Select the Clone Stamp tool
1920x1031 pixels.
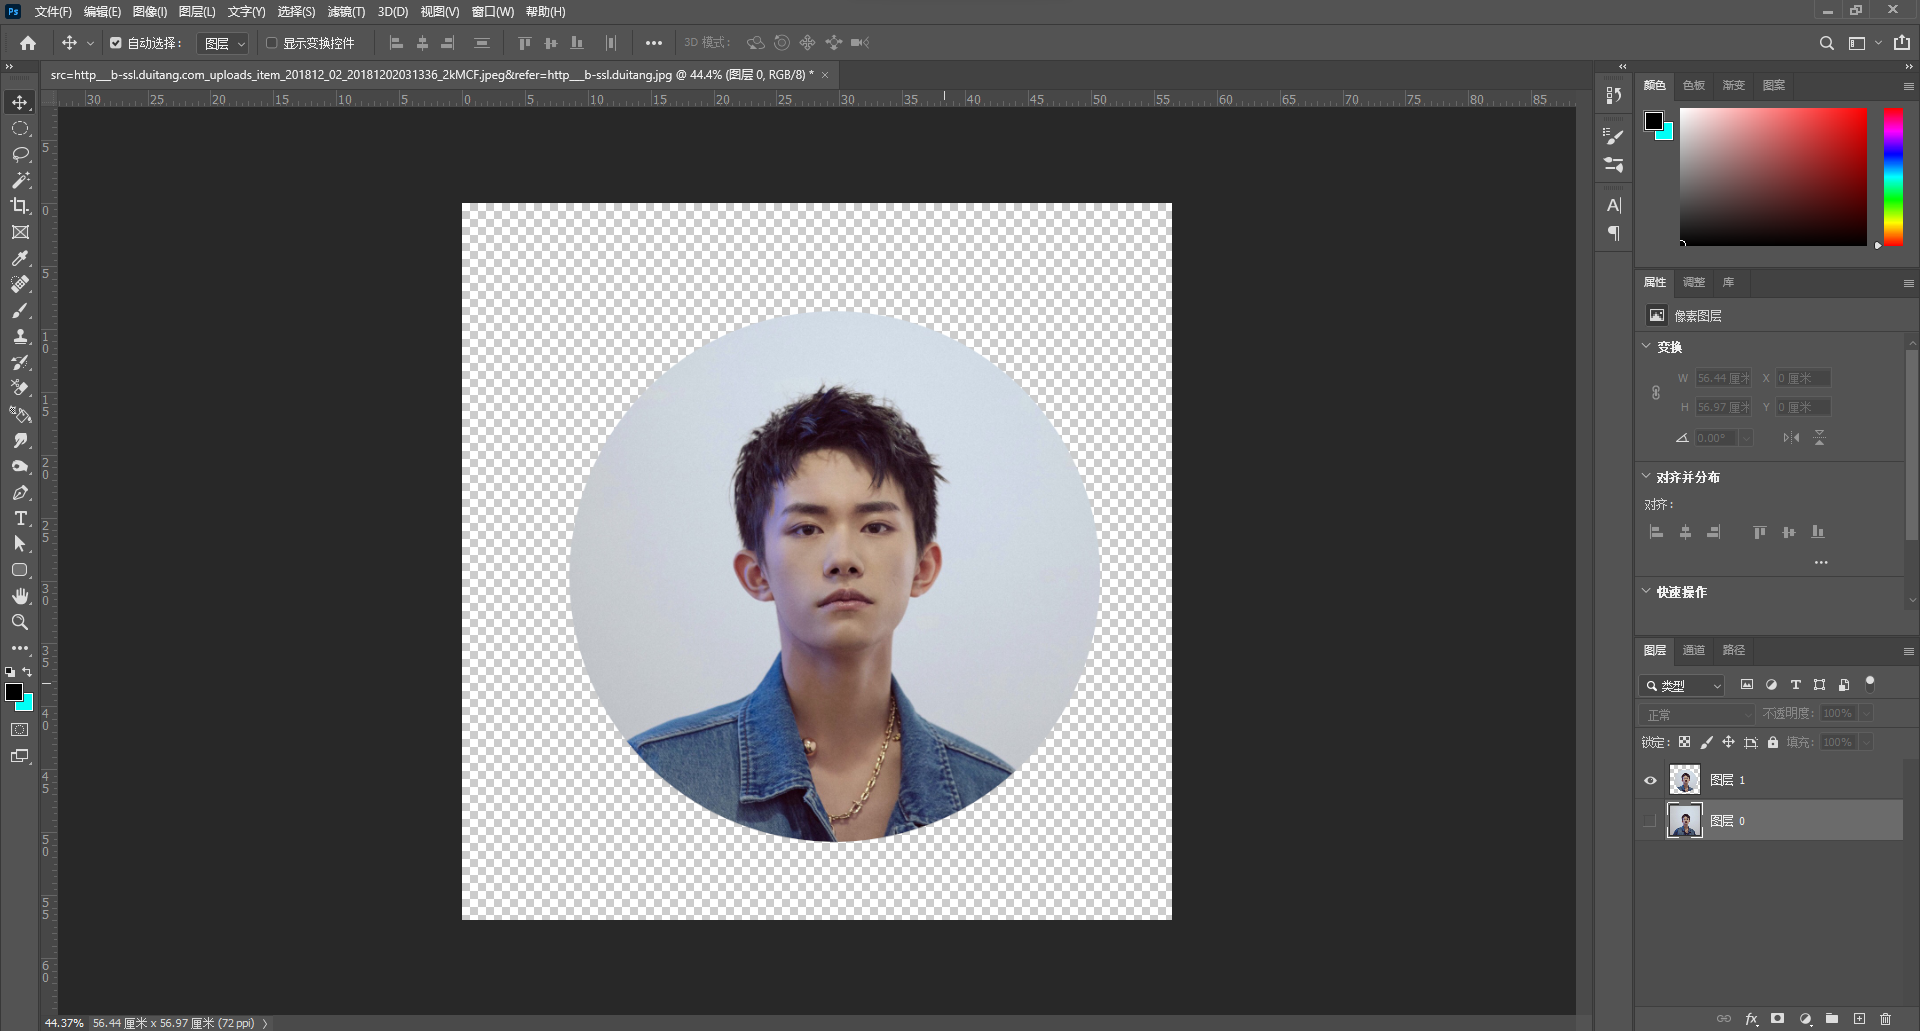coord(20,336)
